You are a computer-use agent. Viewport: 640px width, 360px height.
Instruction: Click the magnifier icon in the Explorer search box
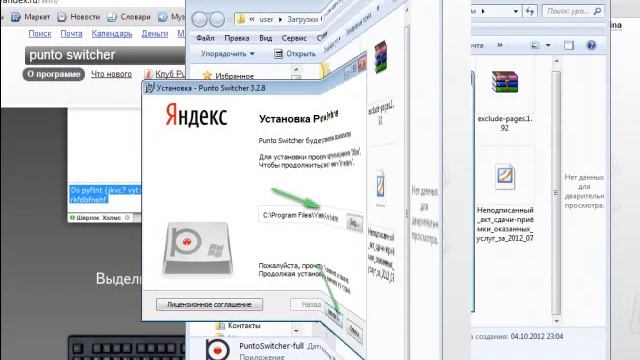pos(597,11)
